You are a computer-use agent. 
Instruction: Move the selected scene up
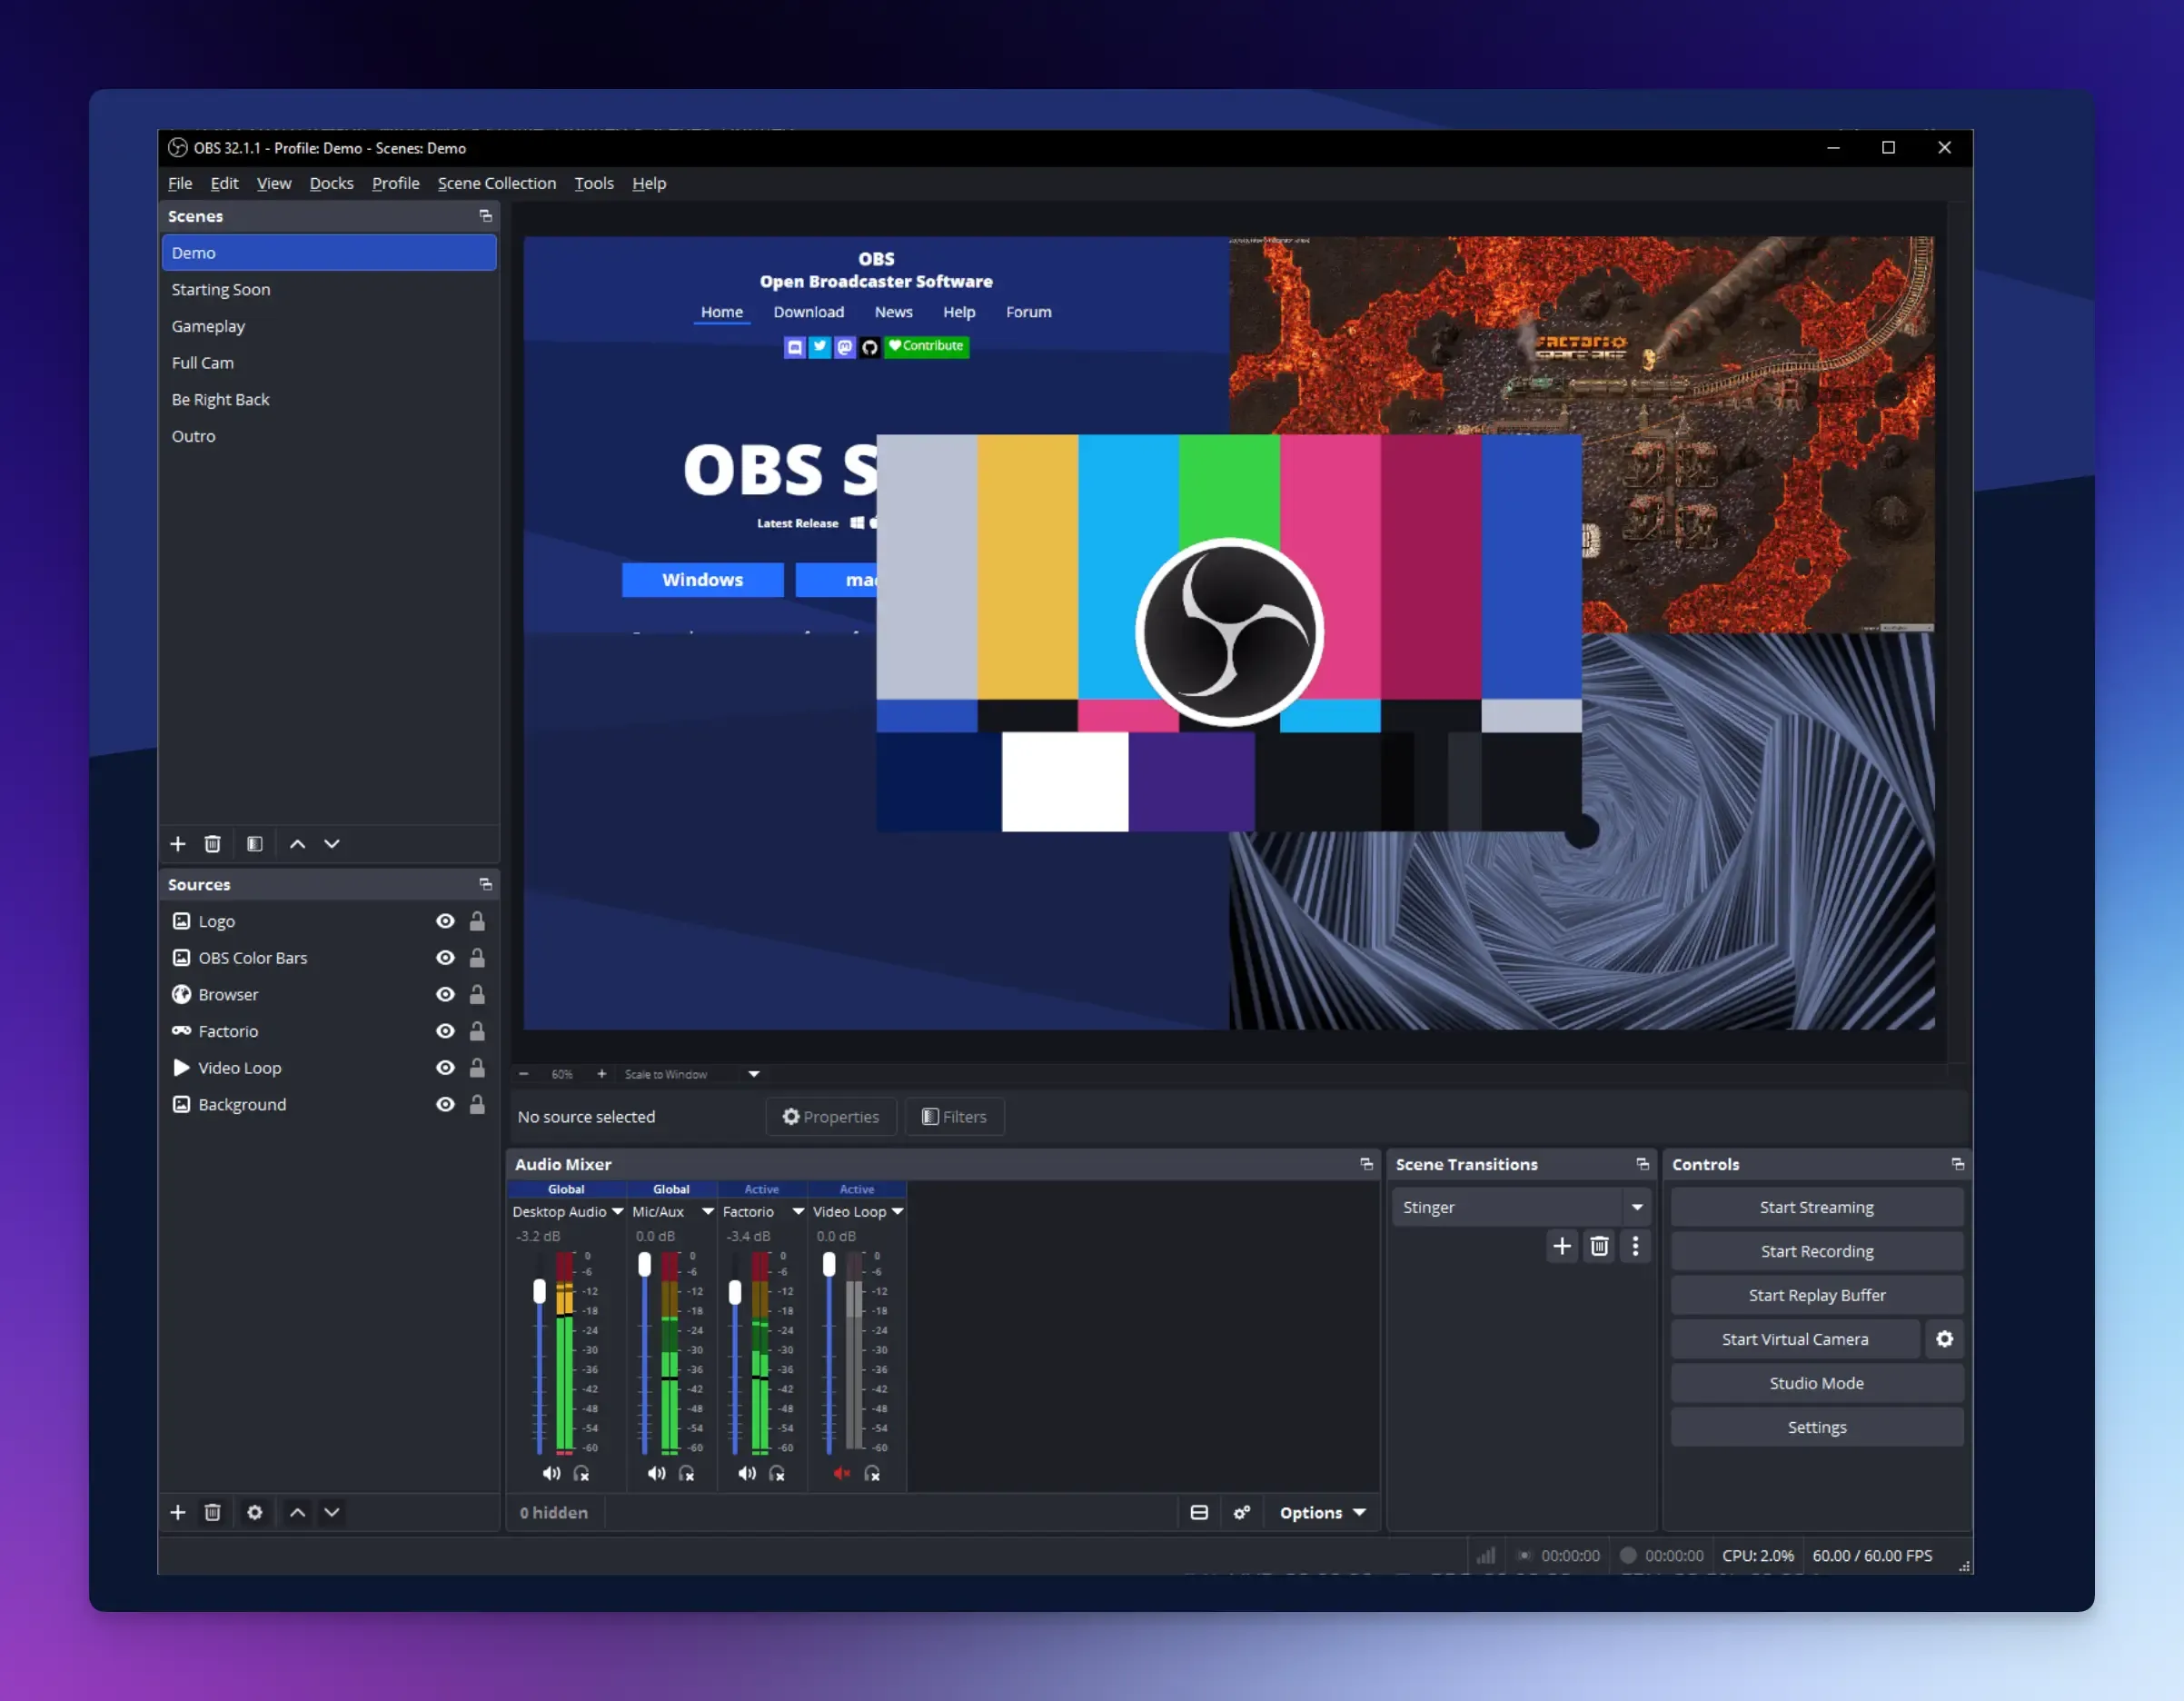(x=297, y=844)
